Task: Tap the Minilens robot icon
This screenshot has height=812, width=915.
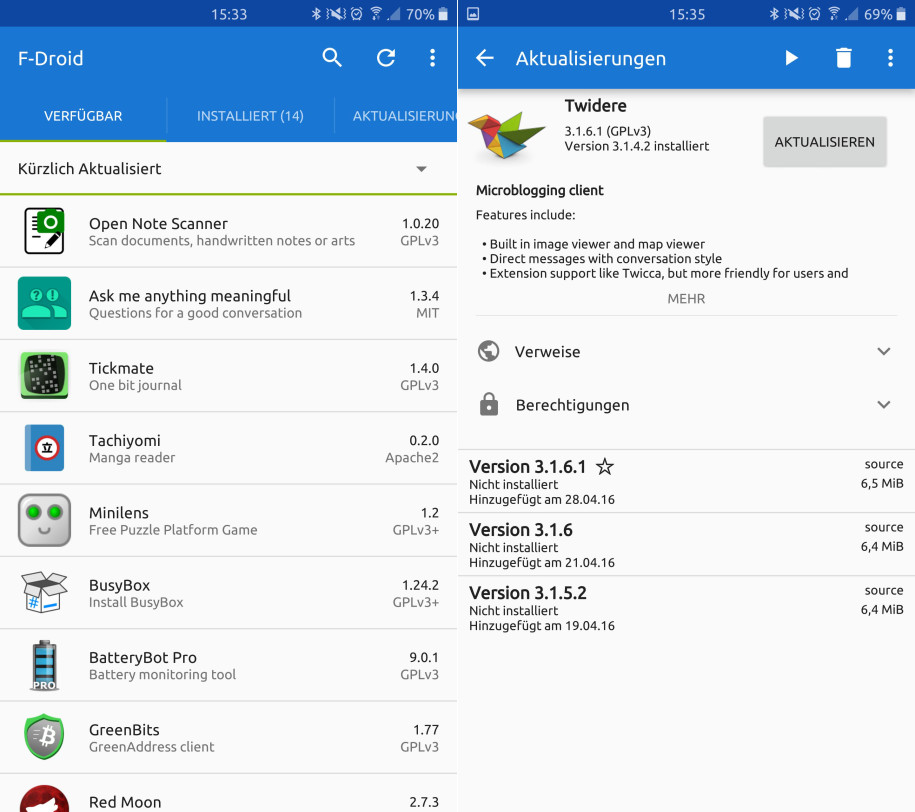Action: 44,520
